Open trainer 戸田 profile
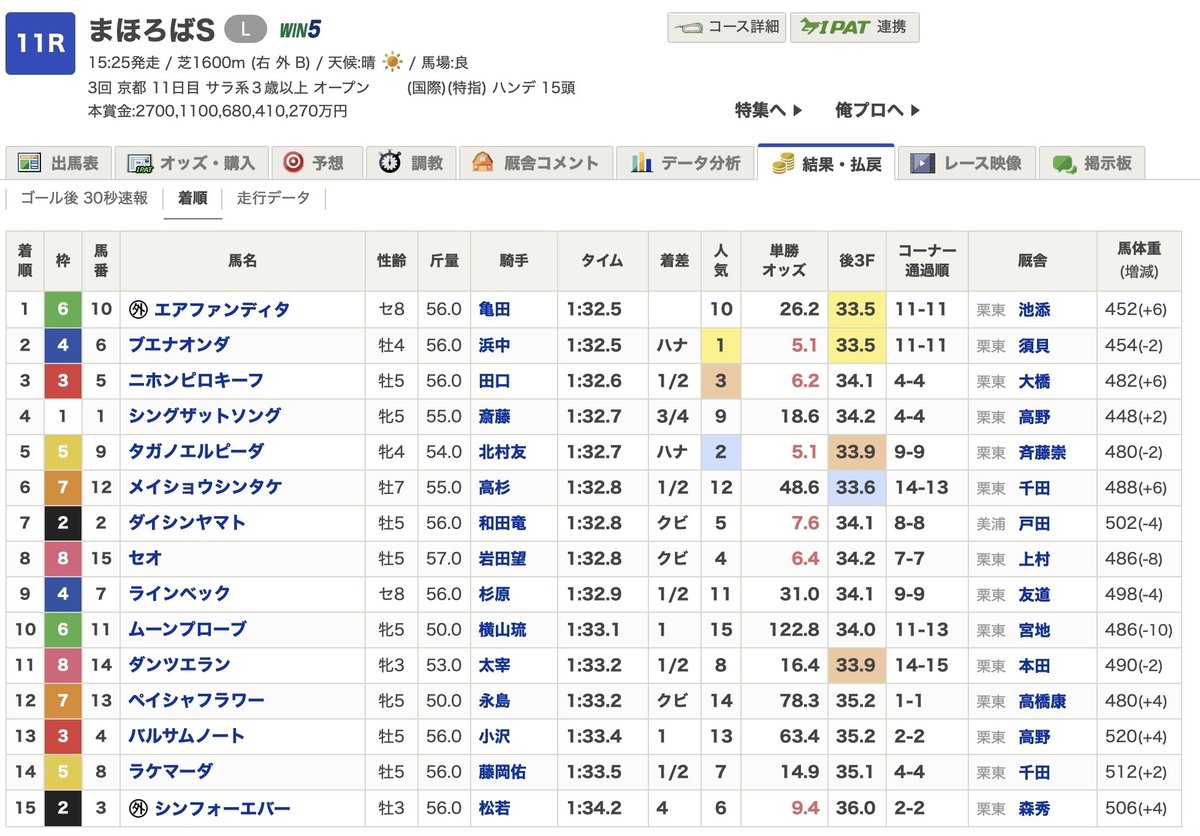This screenshot has width=1200, height=836. point(1034,523)
